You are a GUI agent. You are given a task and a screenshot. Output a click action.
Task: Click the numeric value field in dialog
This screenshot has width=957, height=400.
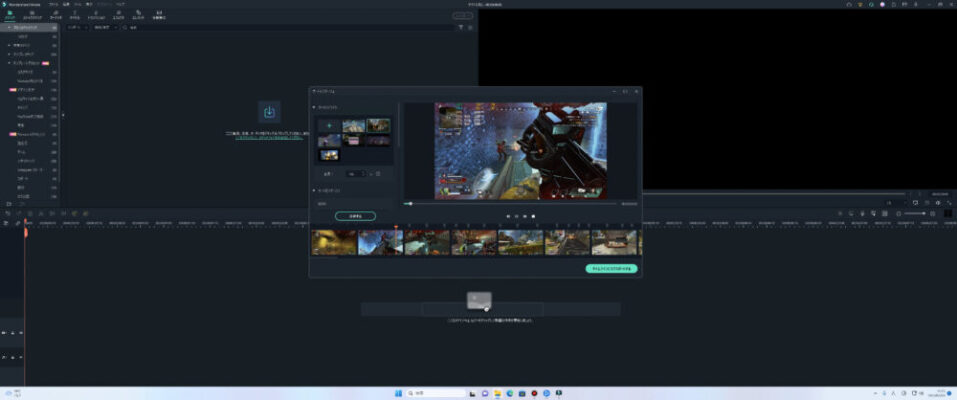[356, 174]
